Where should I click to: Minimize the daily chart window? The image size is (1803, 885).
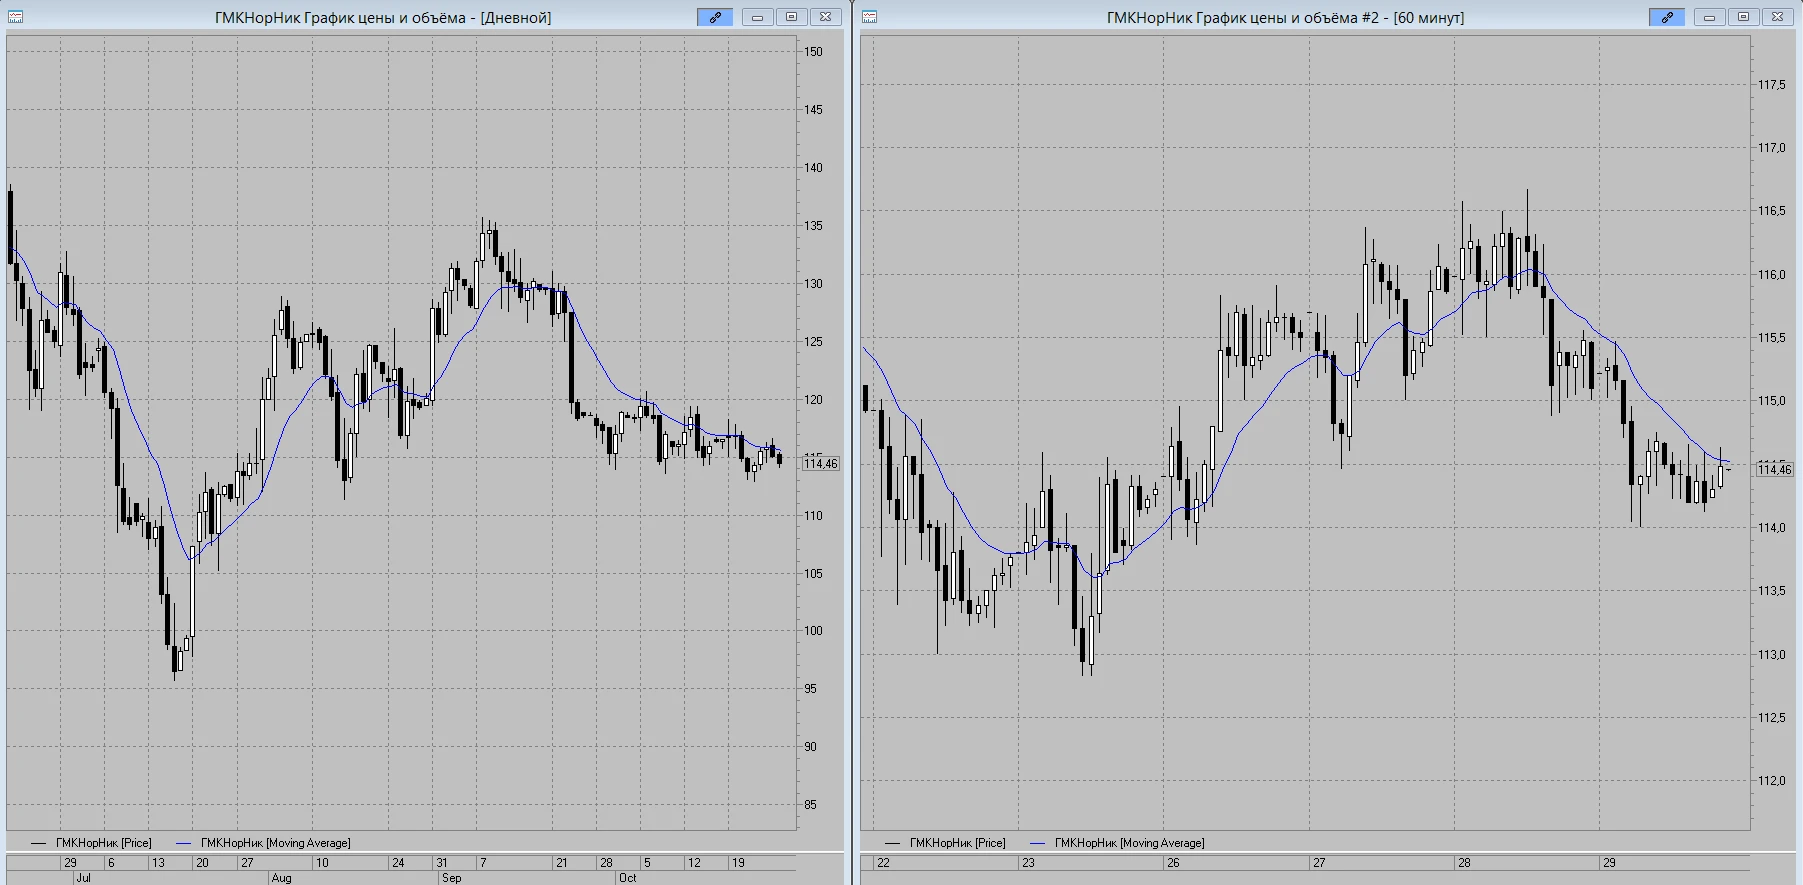point(757,17)
